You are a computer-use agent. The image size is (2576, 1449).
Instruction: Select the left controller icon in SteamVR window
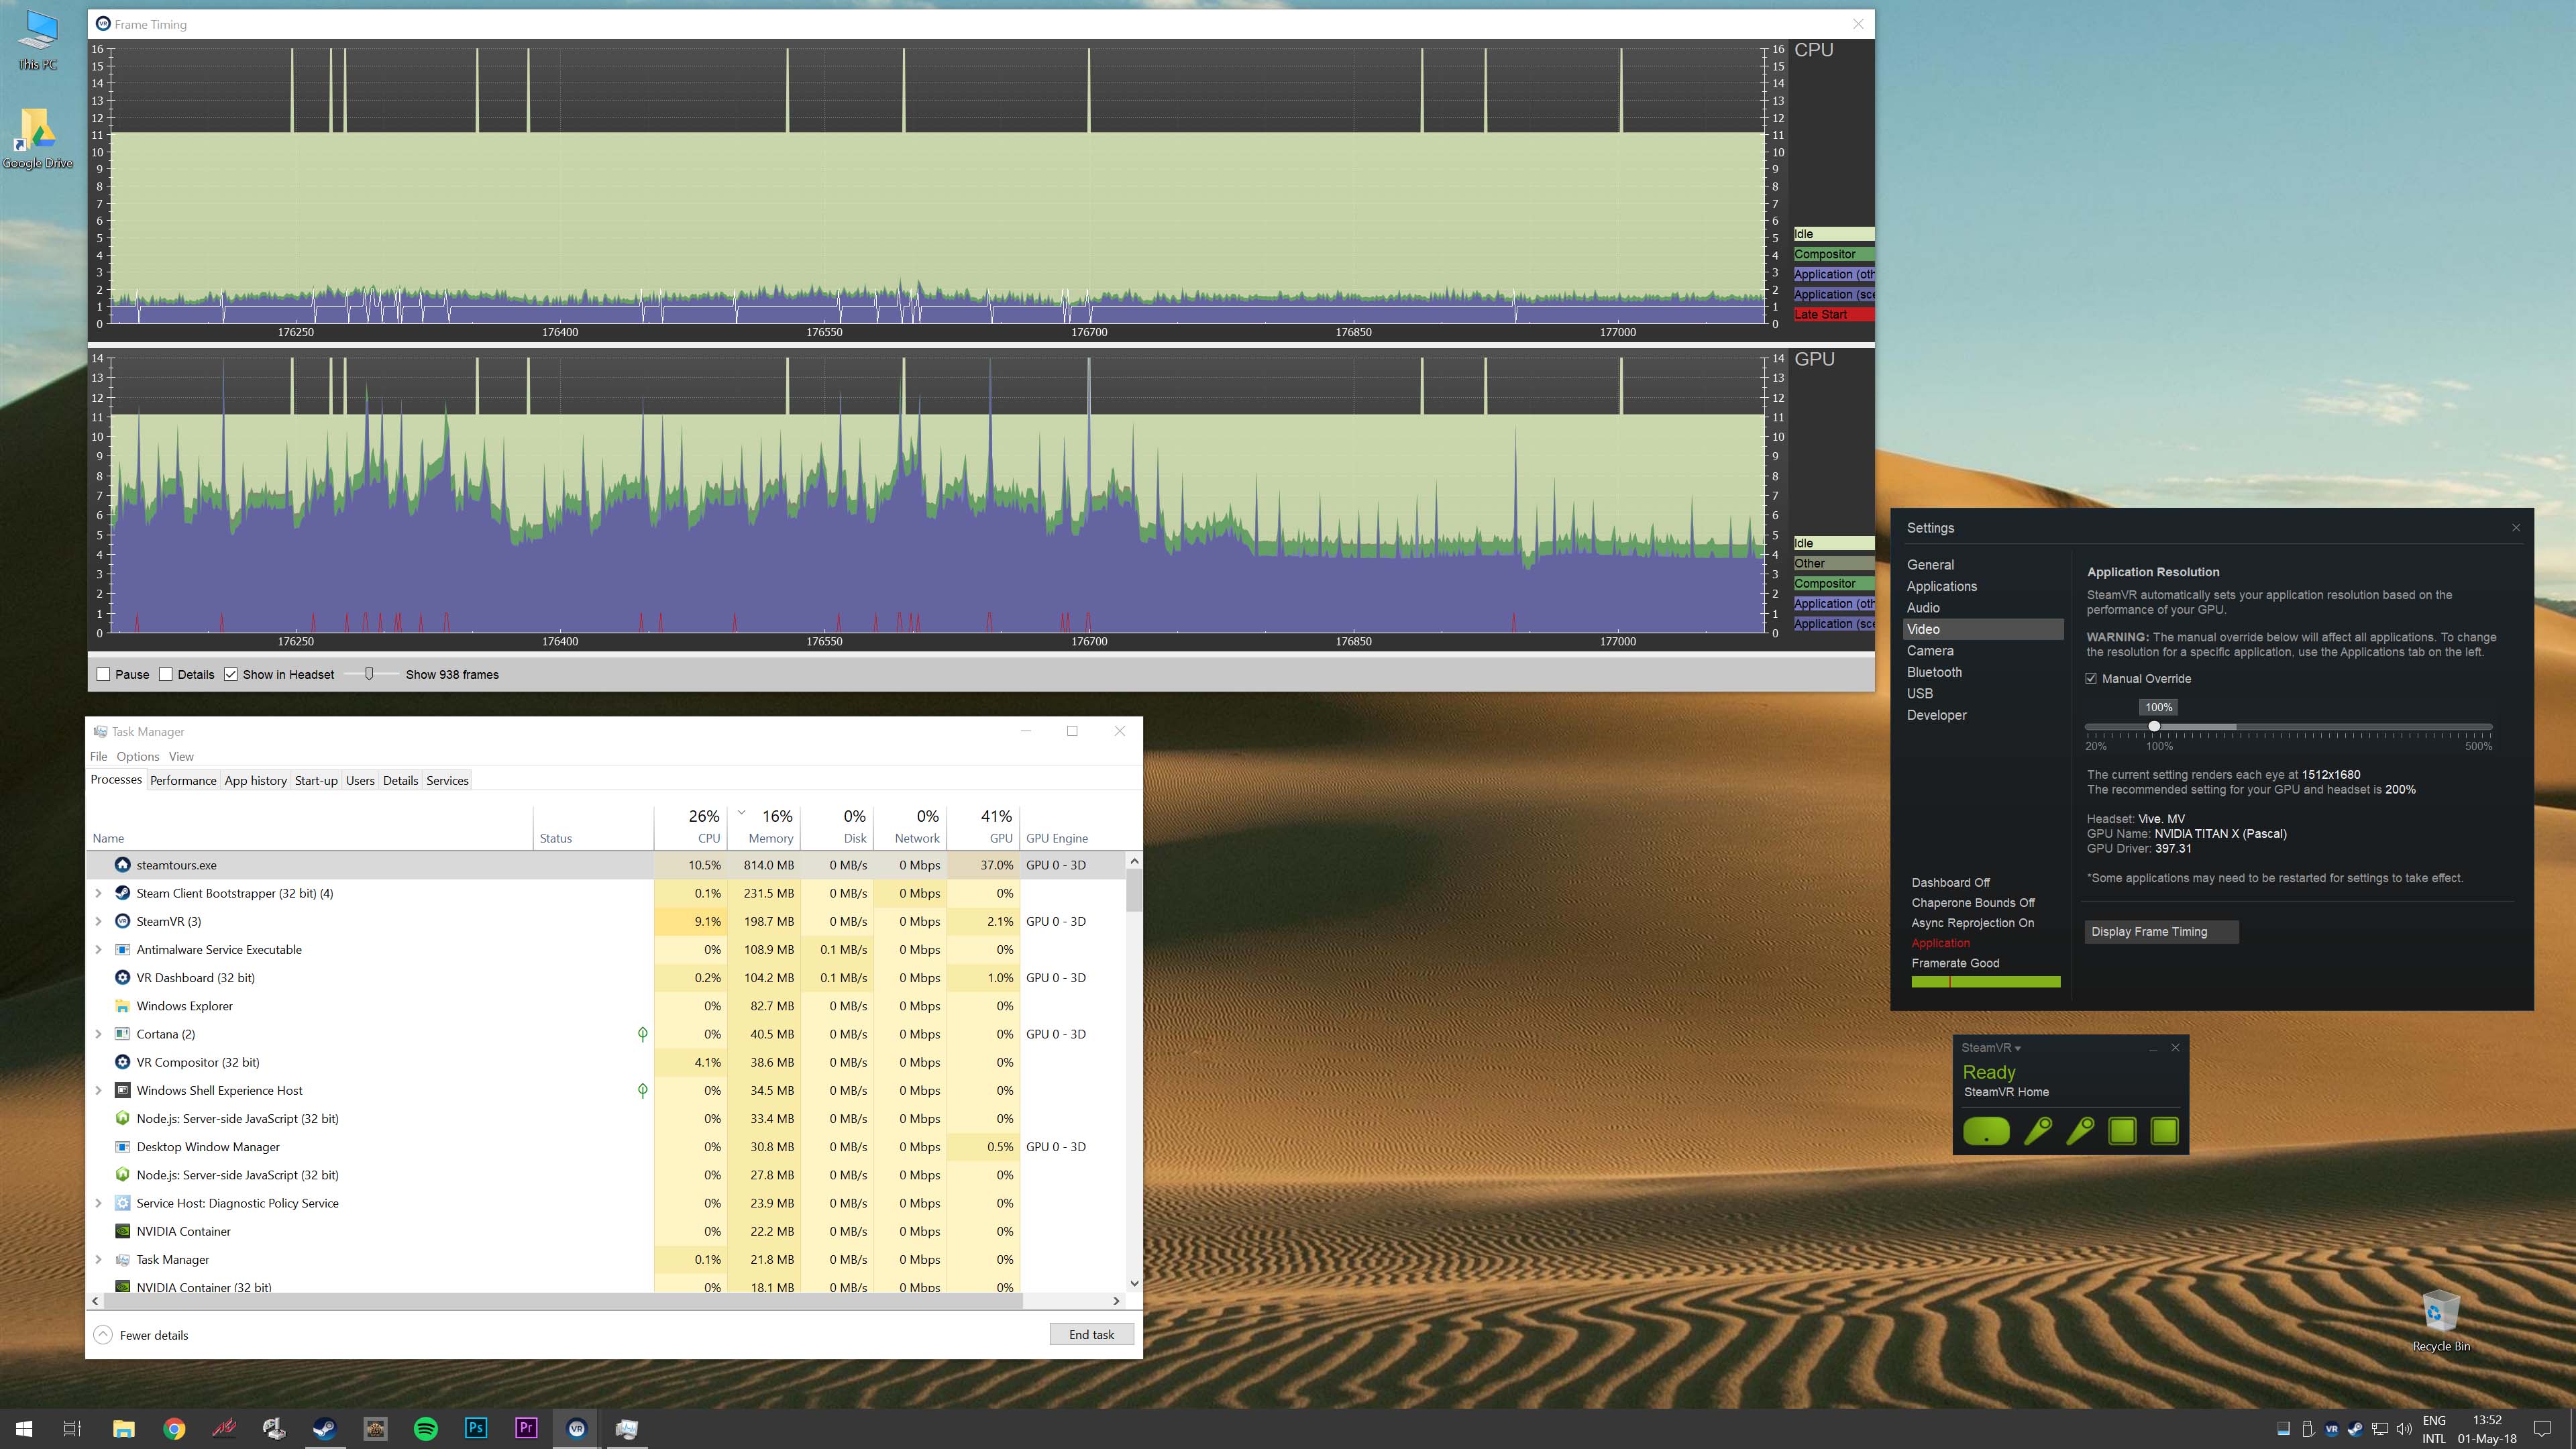(2038, 1131)
